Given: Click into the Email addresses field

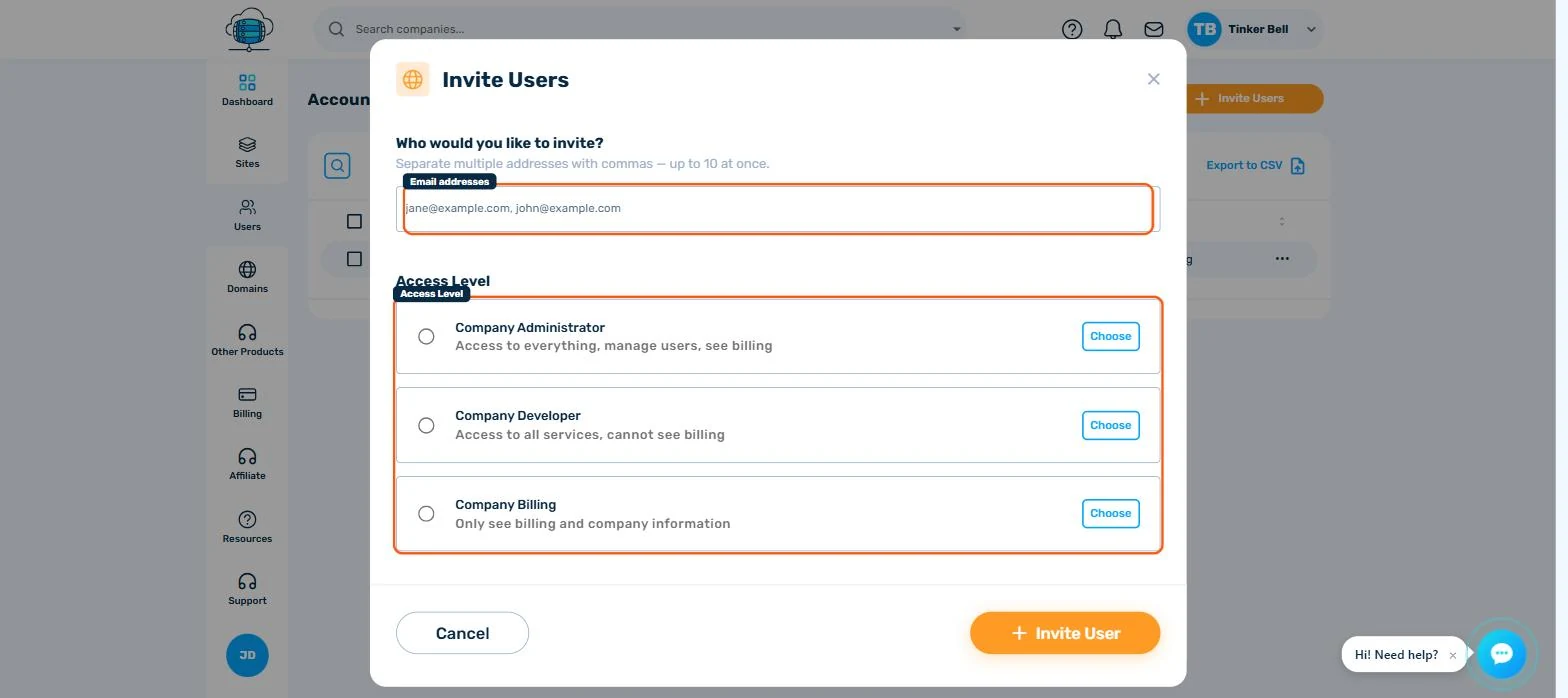Looking at the screenshot, I should tap(777, 208).
